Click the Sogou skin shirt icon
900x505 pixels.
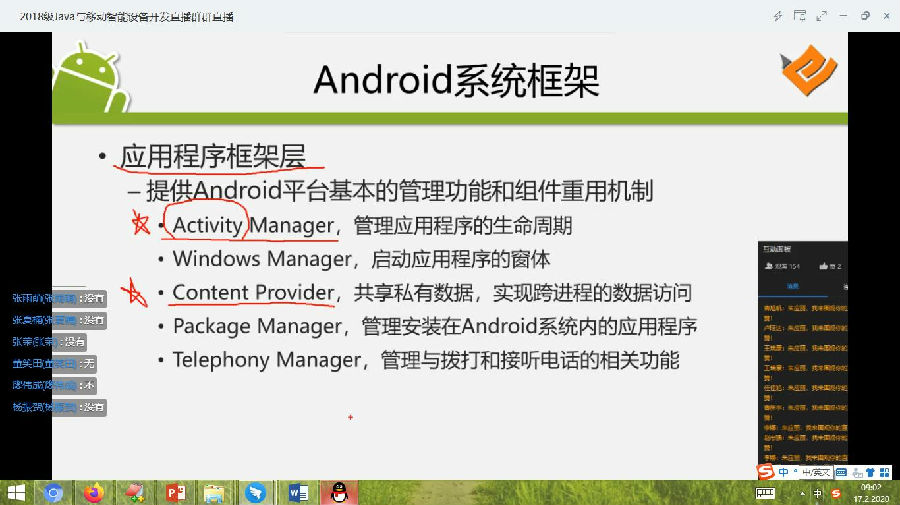(x=871, y=472)
